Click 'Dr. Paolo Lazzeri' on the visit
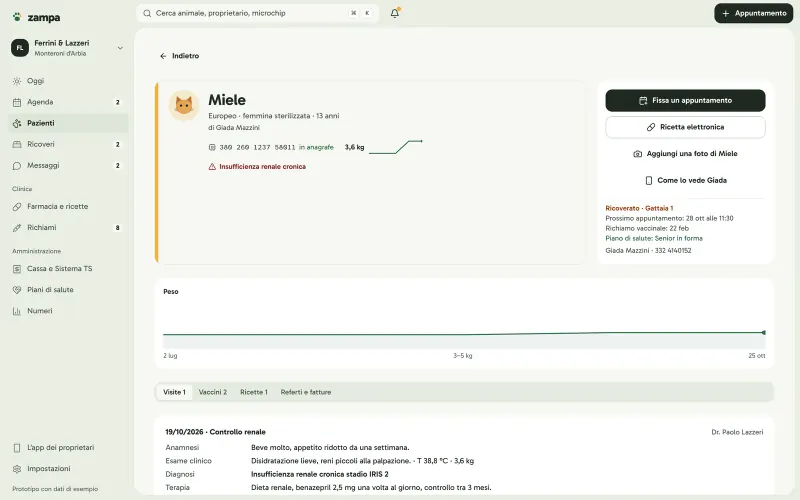The image size is (800, 500). tap(737, 432)
